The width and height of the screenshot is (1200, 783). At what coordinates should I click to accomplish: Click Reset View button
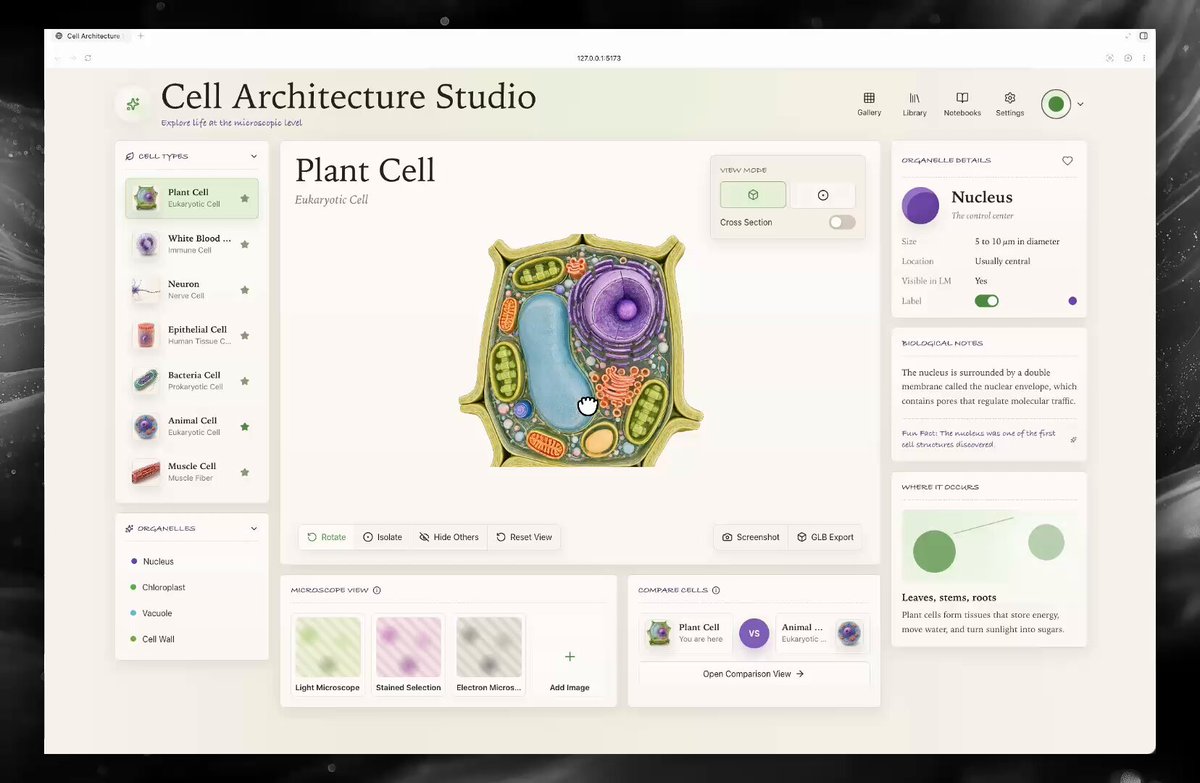point(524,537)
